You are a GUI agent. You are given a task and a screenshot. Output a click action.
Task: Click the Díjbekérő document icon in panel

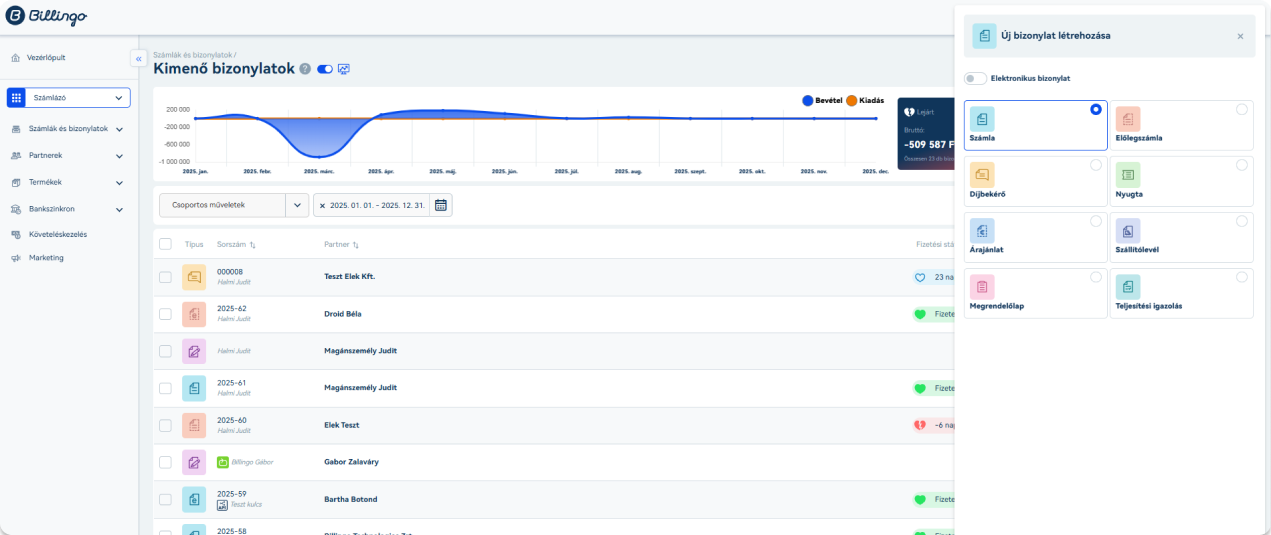[982, 174]
